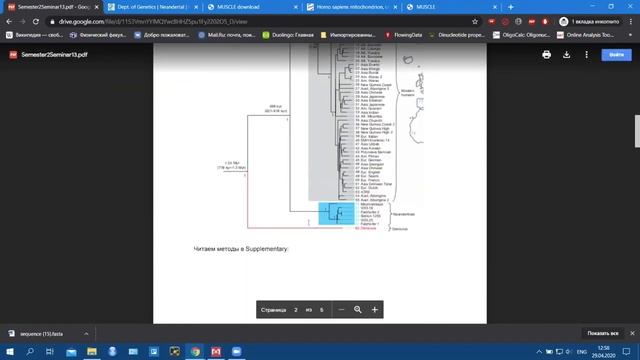Open Windows taskbar search
The height and width of the screenshot is (360, 640).
(30, 351)
